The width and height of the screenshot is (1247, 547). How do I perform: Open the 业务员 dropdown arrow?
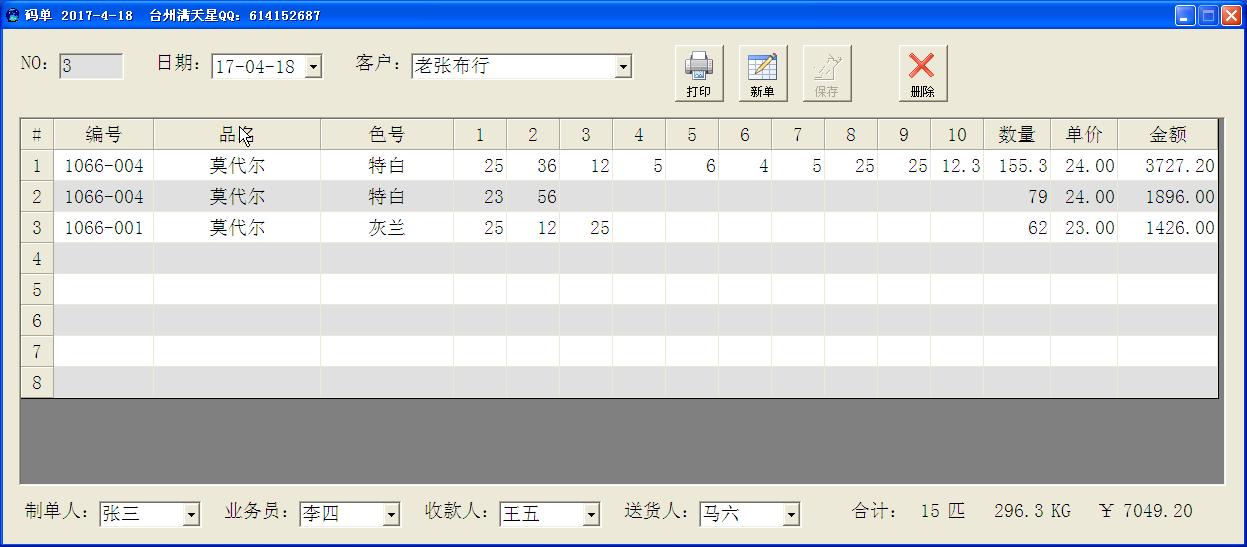(x=392, y=515)
